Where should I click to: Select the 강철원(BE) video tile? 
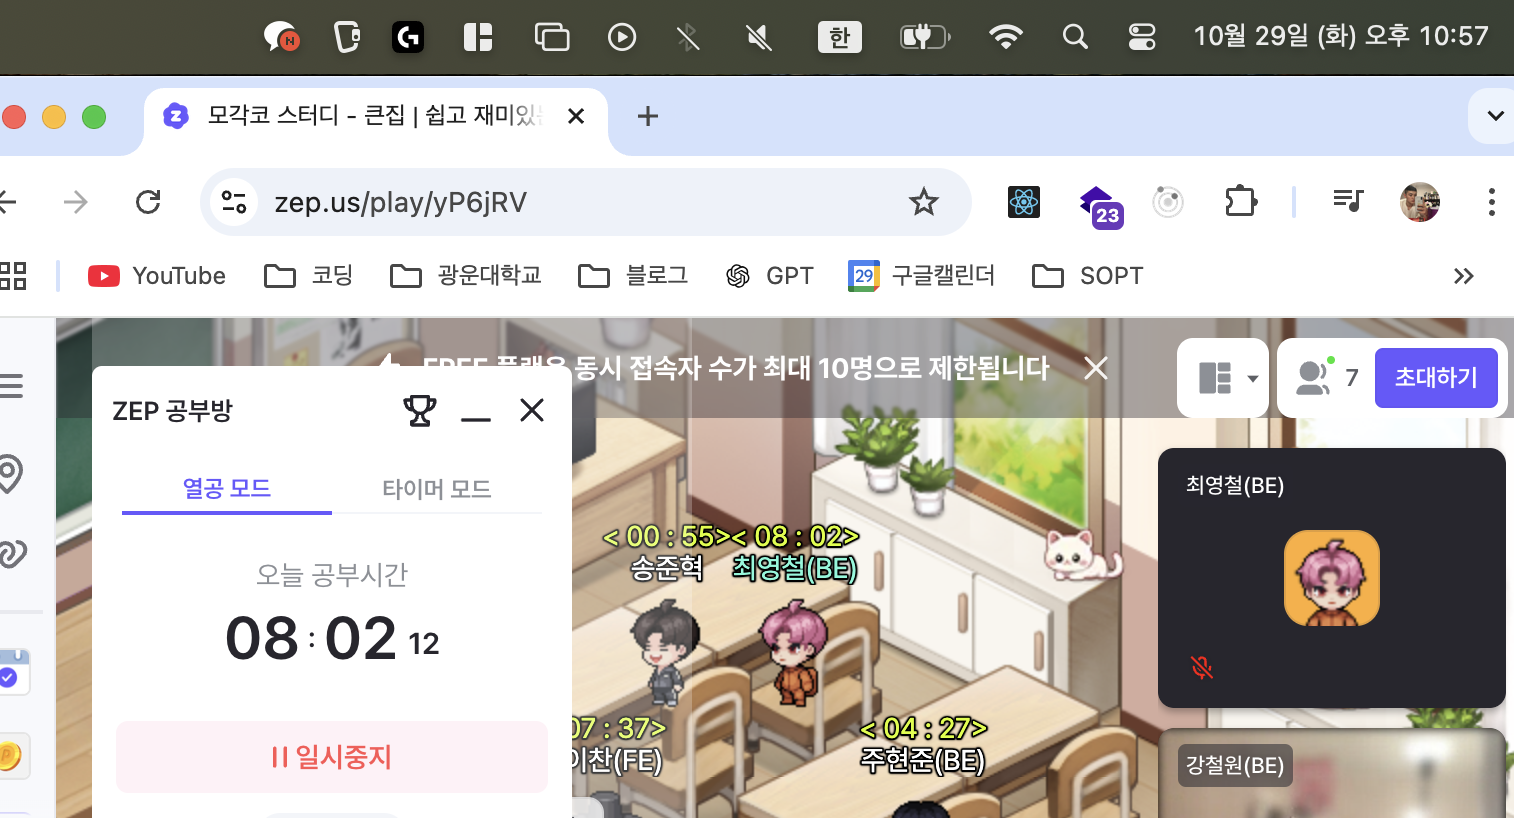[1332, 773]
